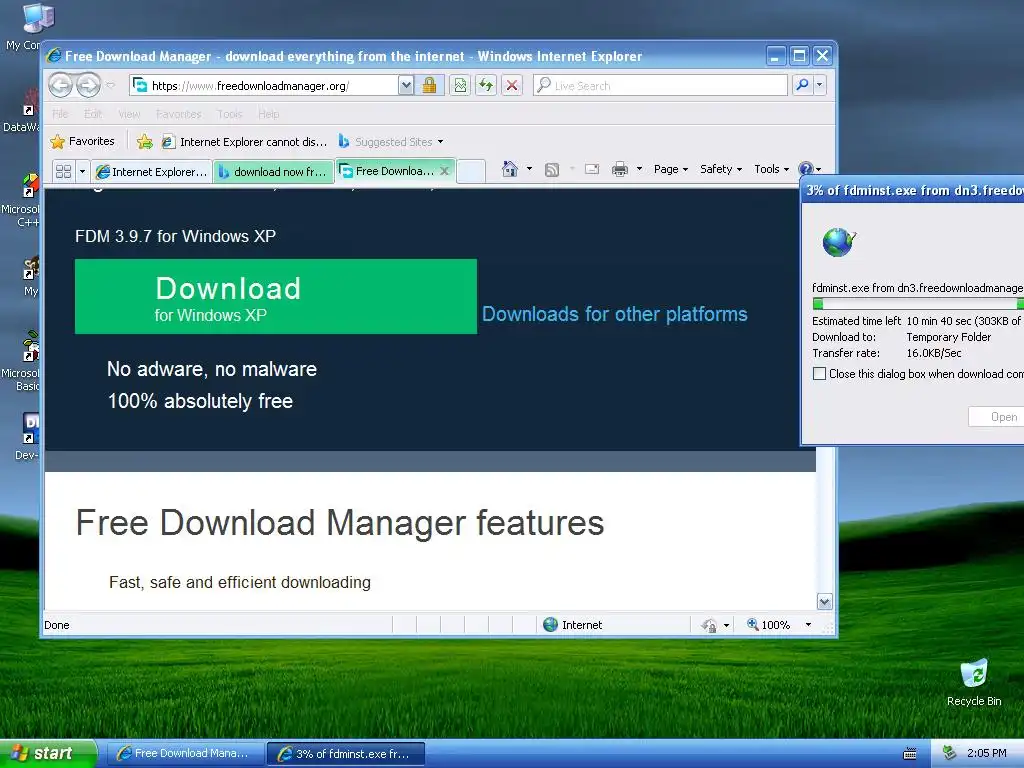
Task: Click Add to Favorites Bar icon
Action: tap(145, 142)
